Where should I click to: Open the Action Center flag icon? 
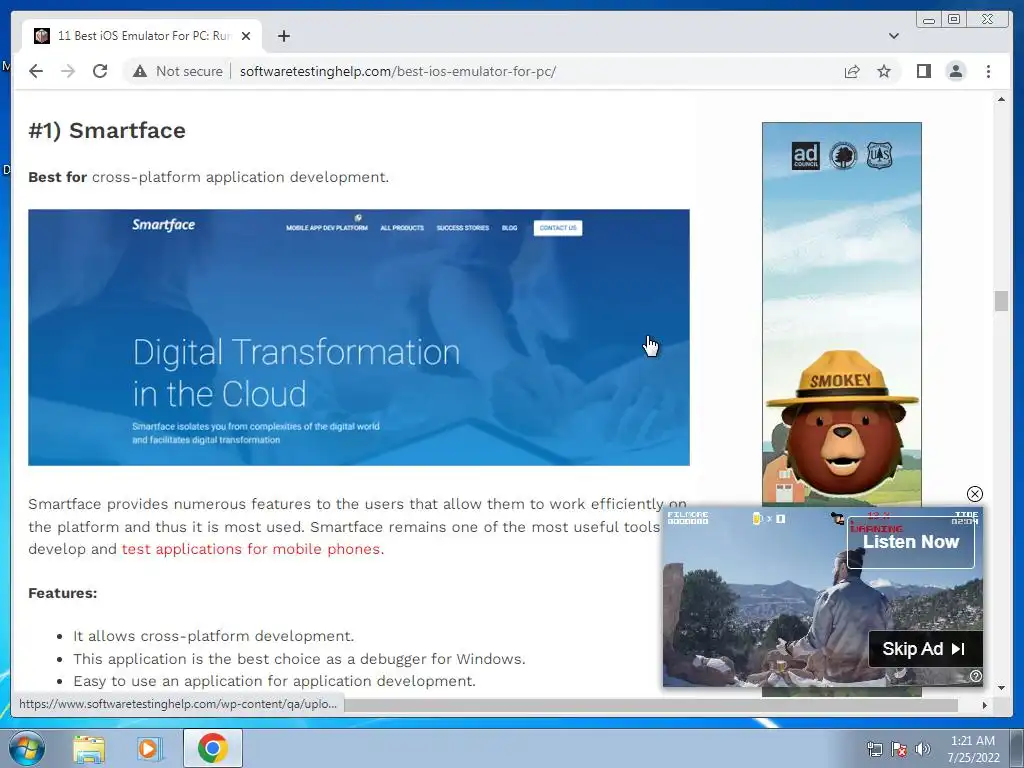899,749
